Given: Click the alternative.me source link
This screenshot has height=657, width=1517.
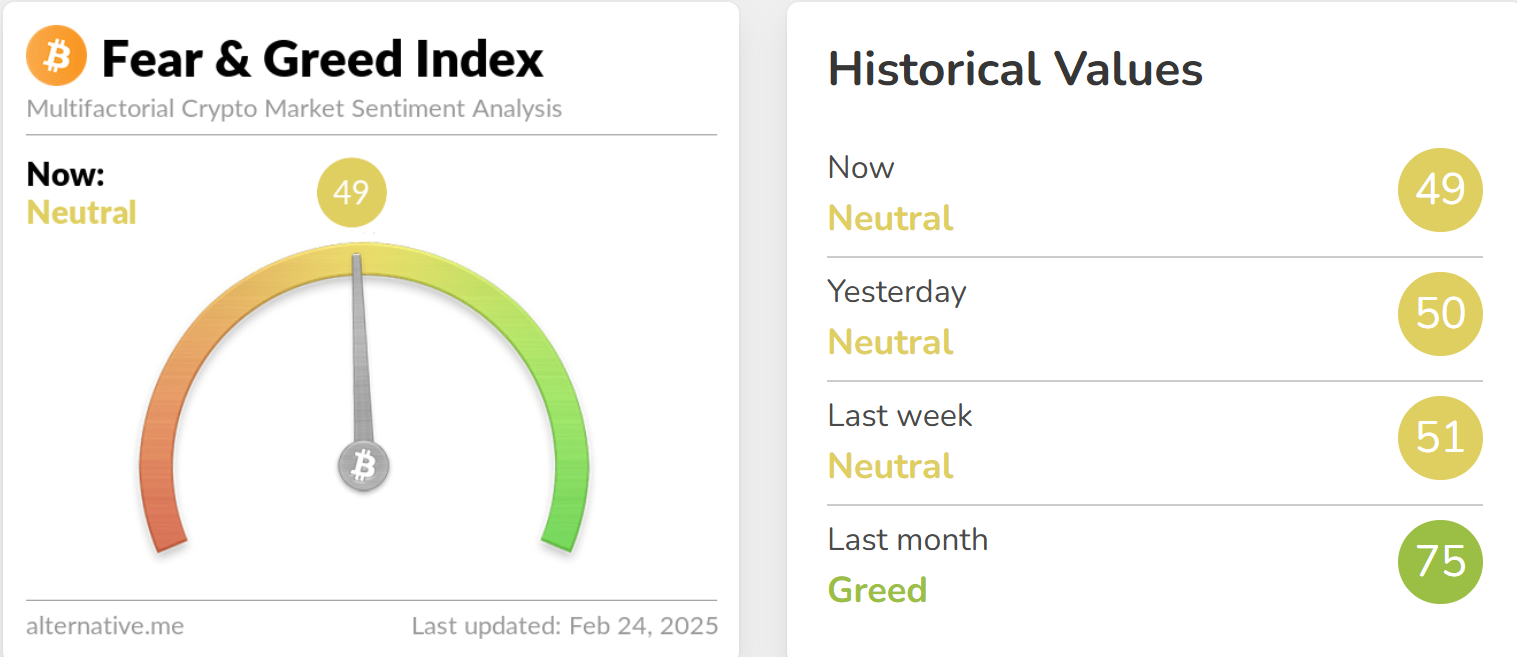Looking at the screenshot, I should (x=105, y=626).
